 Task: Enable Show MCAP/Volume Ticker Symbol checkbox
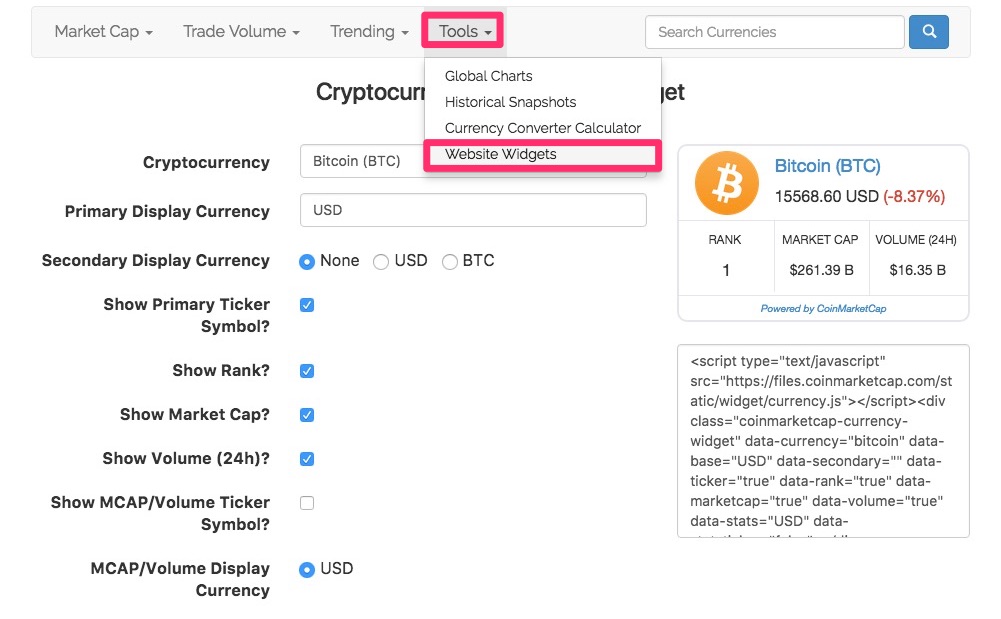pos(307,503)
